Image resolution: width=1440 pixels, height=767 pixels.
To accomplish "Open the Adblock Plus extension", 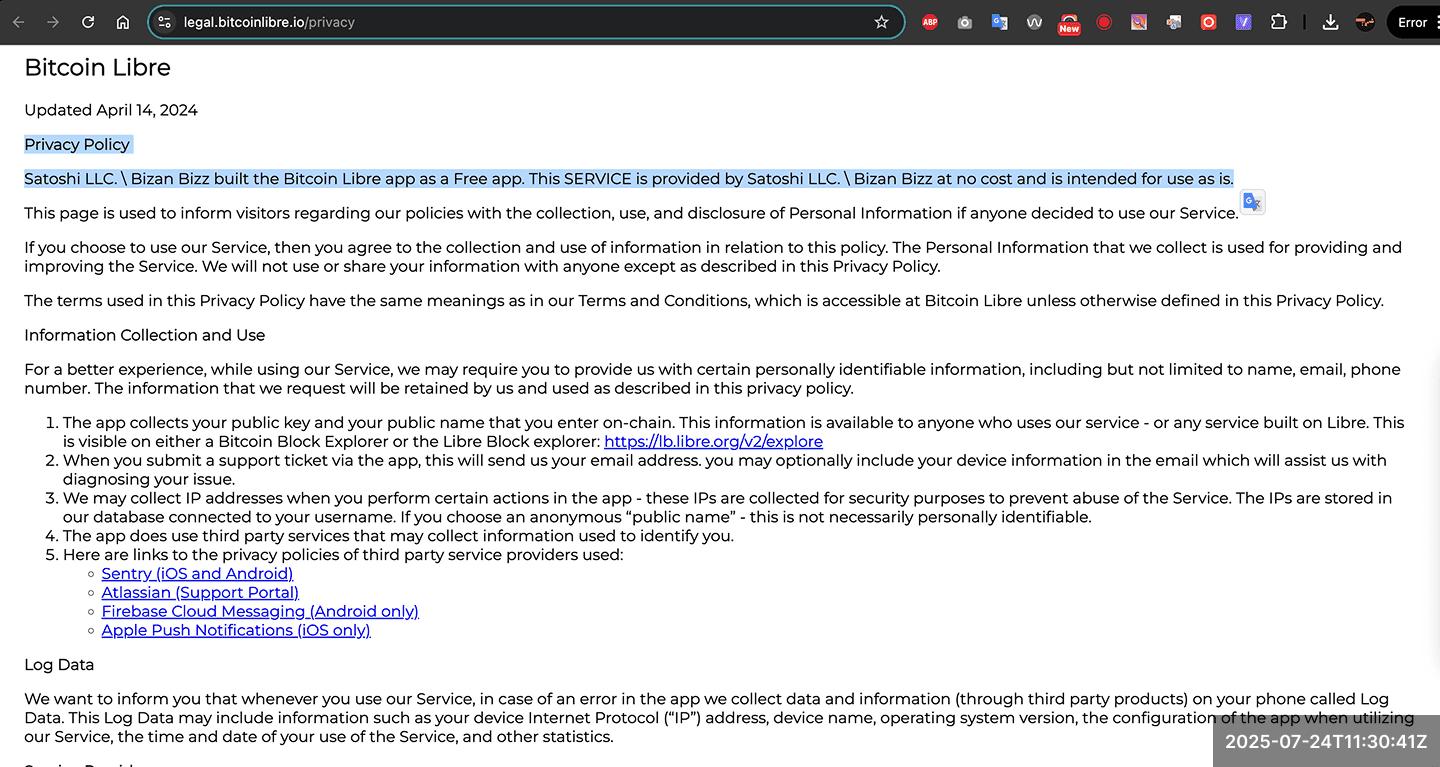I will point(929,22).
